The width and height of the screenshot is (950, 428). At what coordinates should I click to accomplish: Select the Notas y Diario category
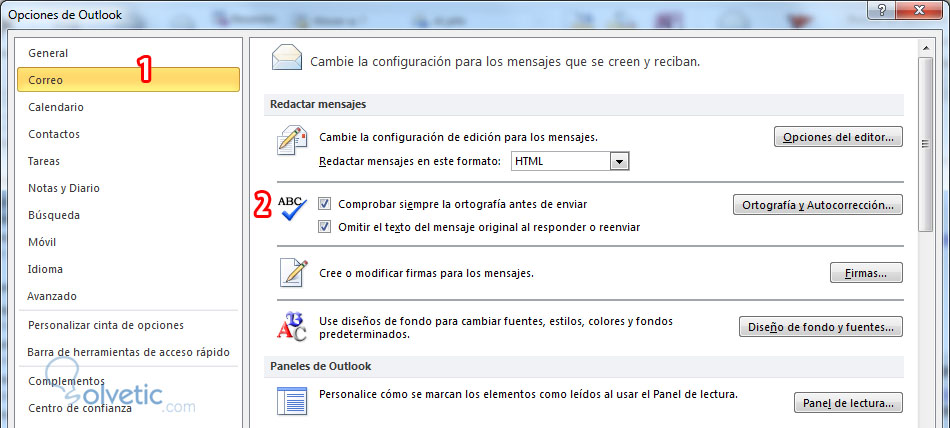pyautogui.click(x=129, y=188)
